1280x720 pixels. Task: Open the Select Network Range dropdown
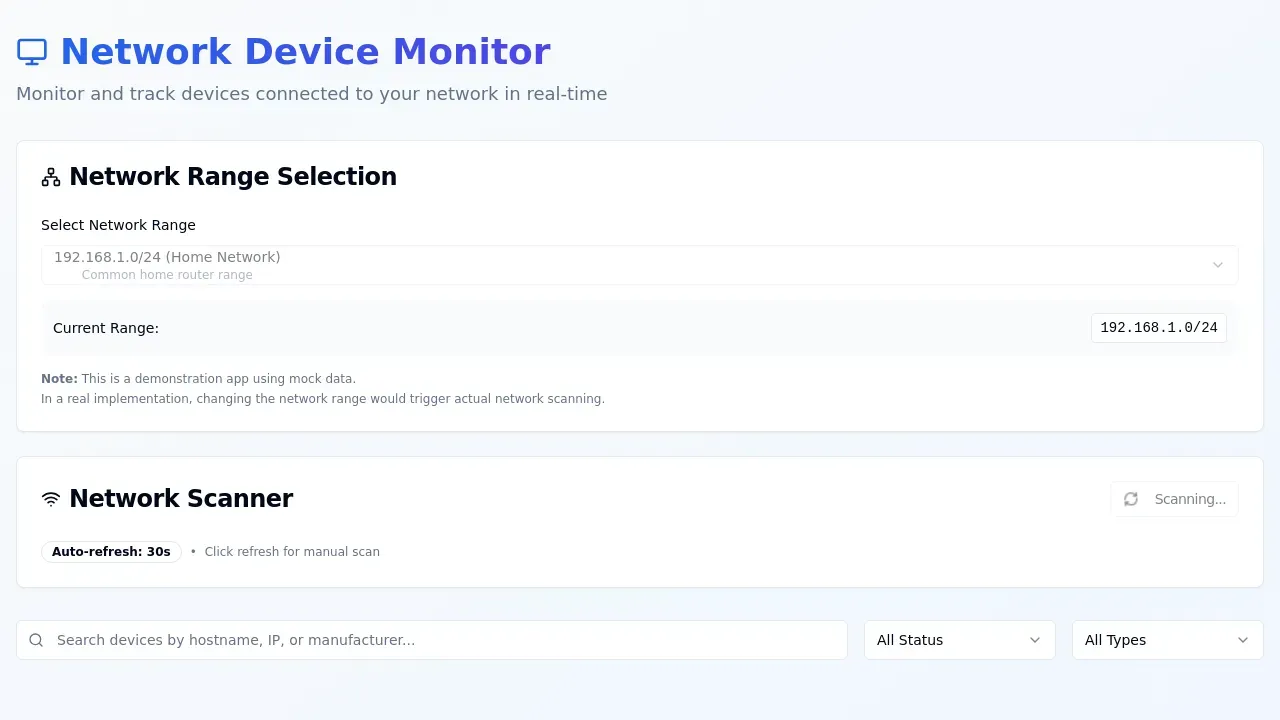pyautogui.click(x=640, y=264)
